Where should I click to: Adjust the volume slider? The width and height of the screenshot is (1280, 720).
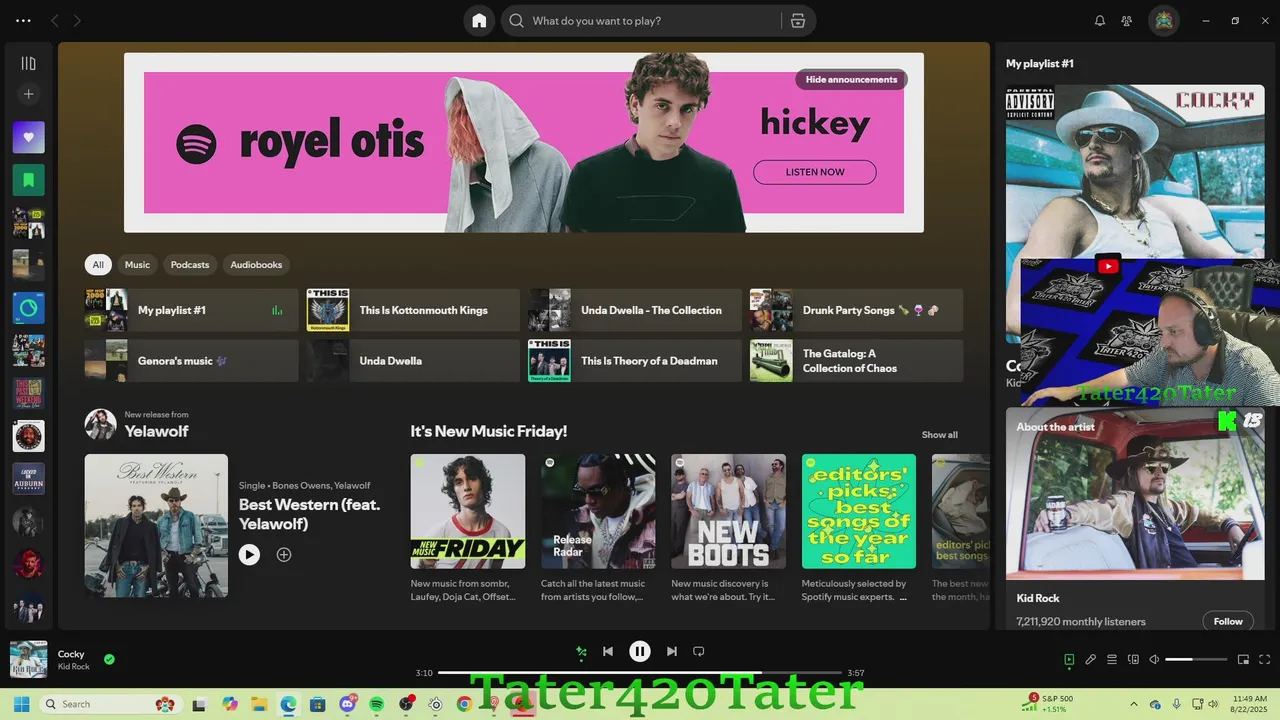point(1196,660)
